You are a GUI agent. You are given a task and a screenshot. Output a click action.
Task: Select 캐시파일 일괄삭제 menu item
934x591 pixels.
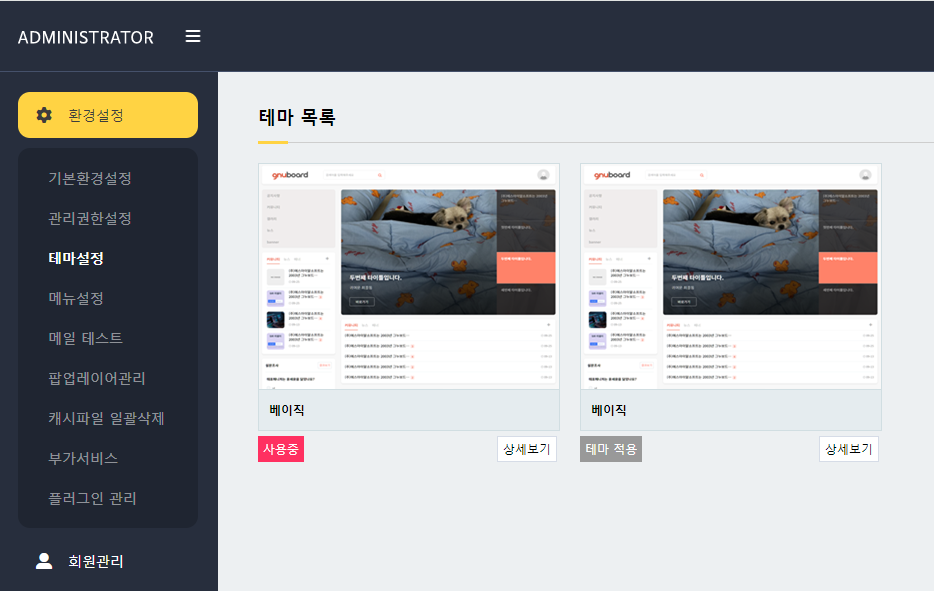pyautogui.click(x=106, y=418)
